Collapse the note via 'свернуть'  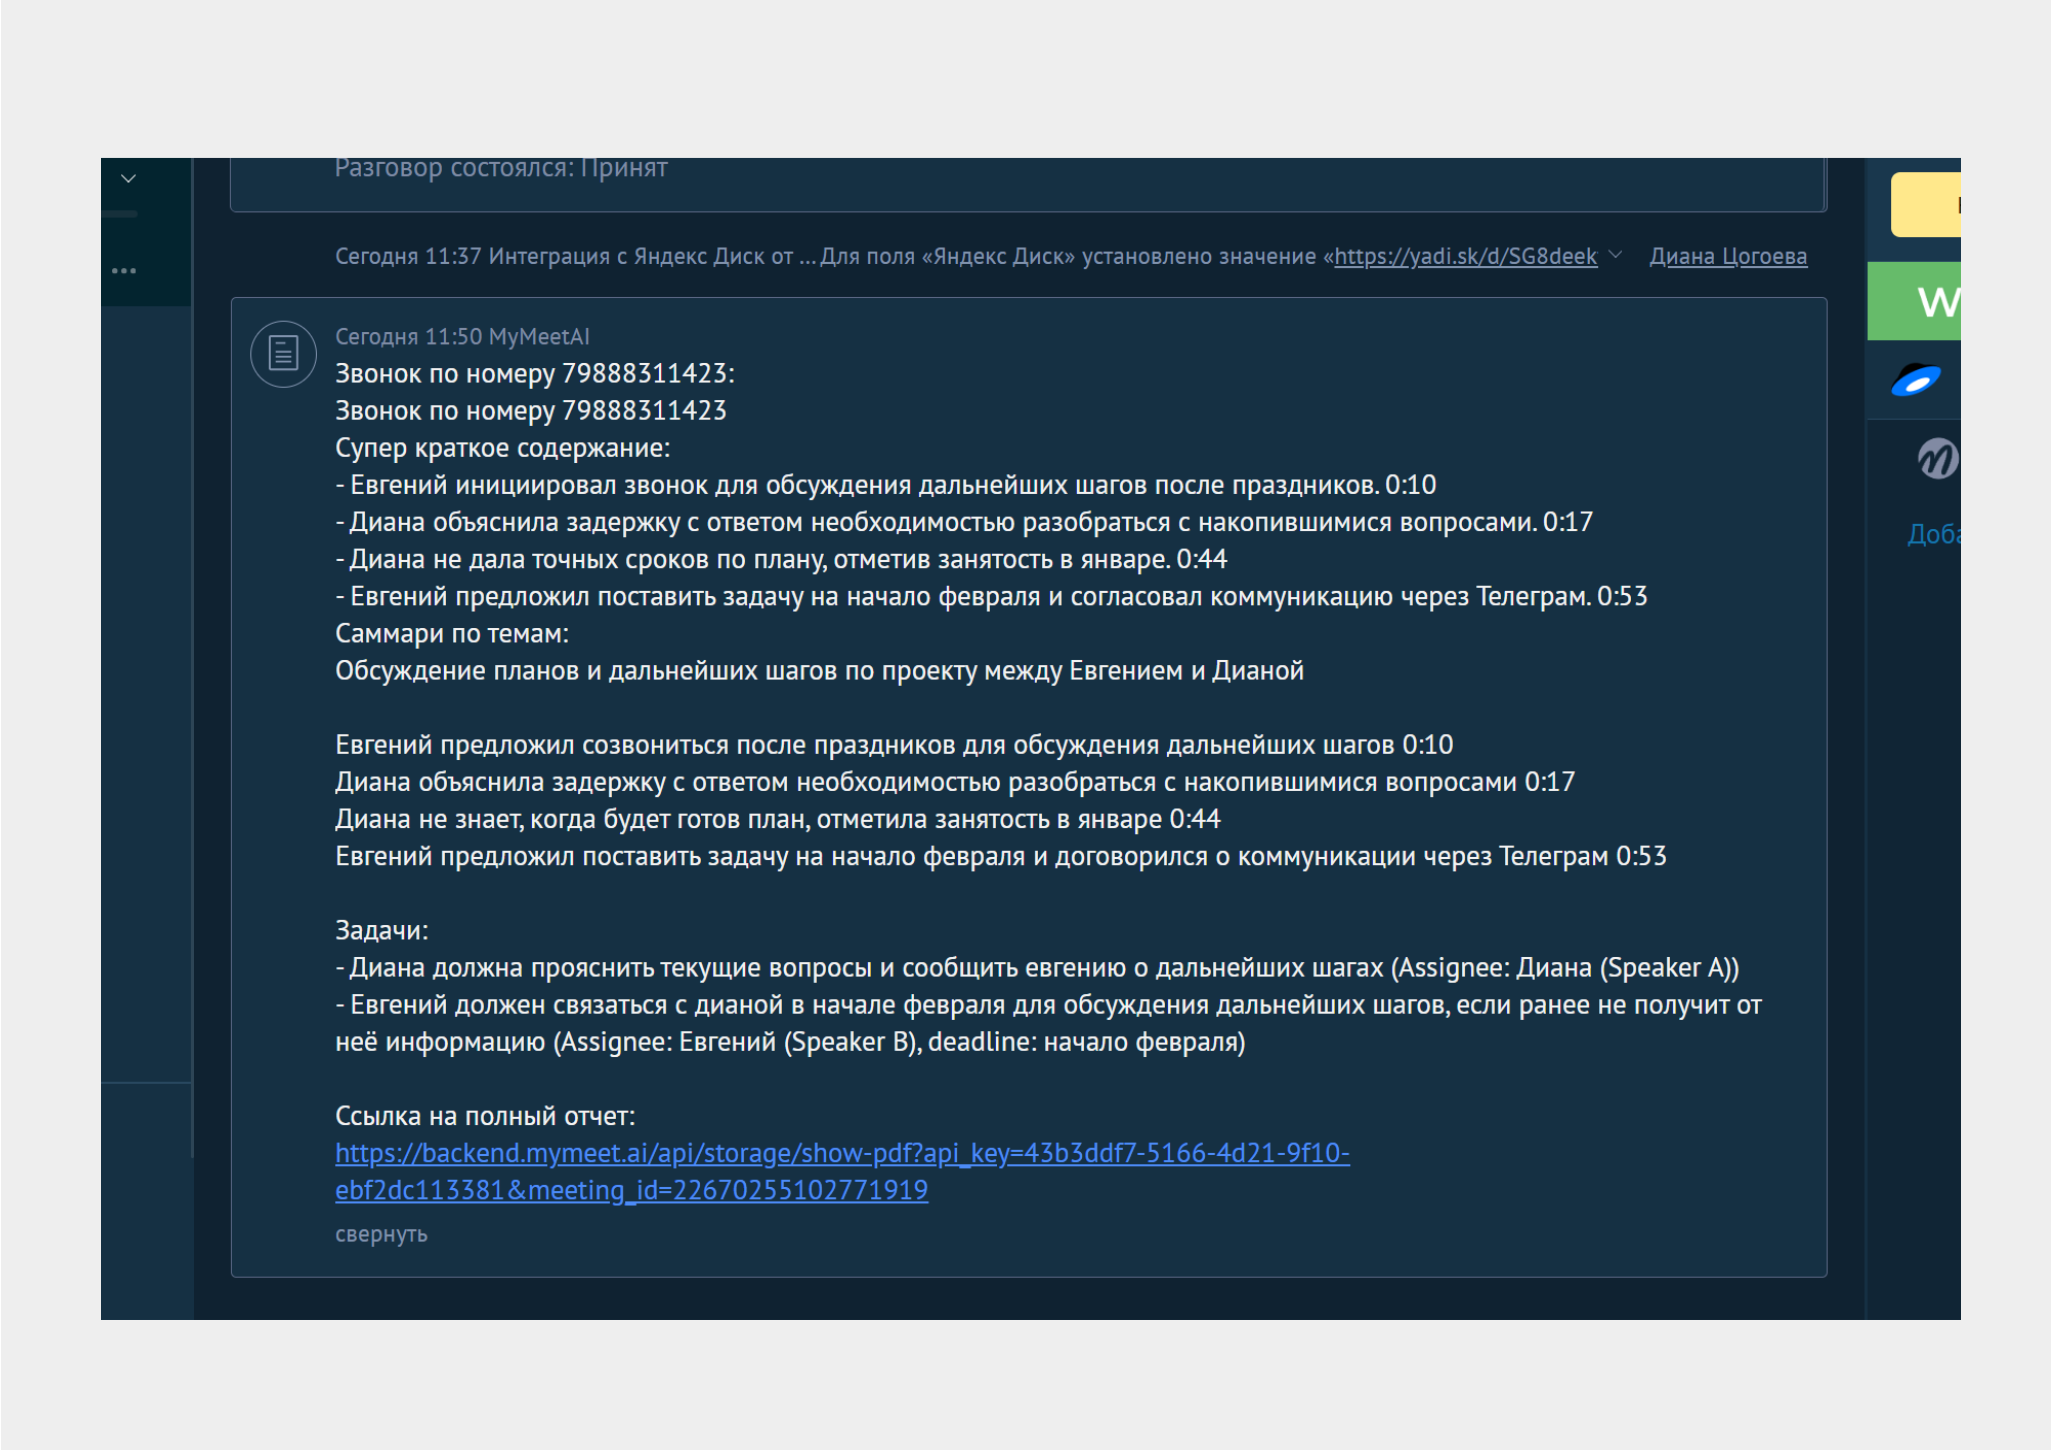point(380,1234)
